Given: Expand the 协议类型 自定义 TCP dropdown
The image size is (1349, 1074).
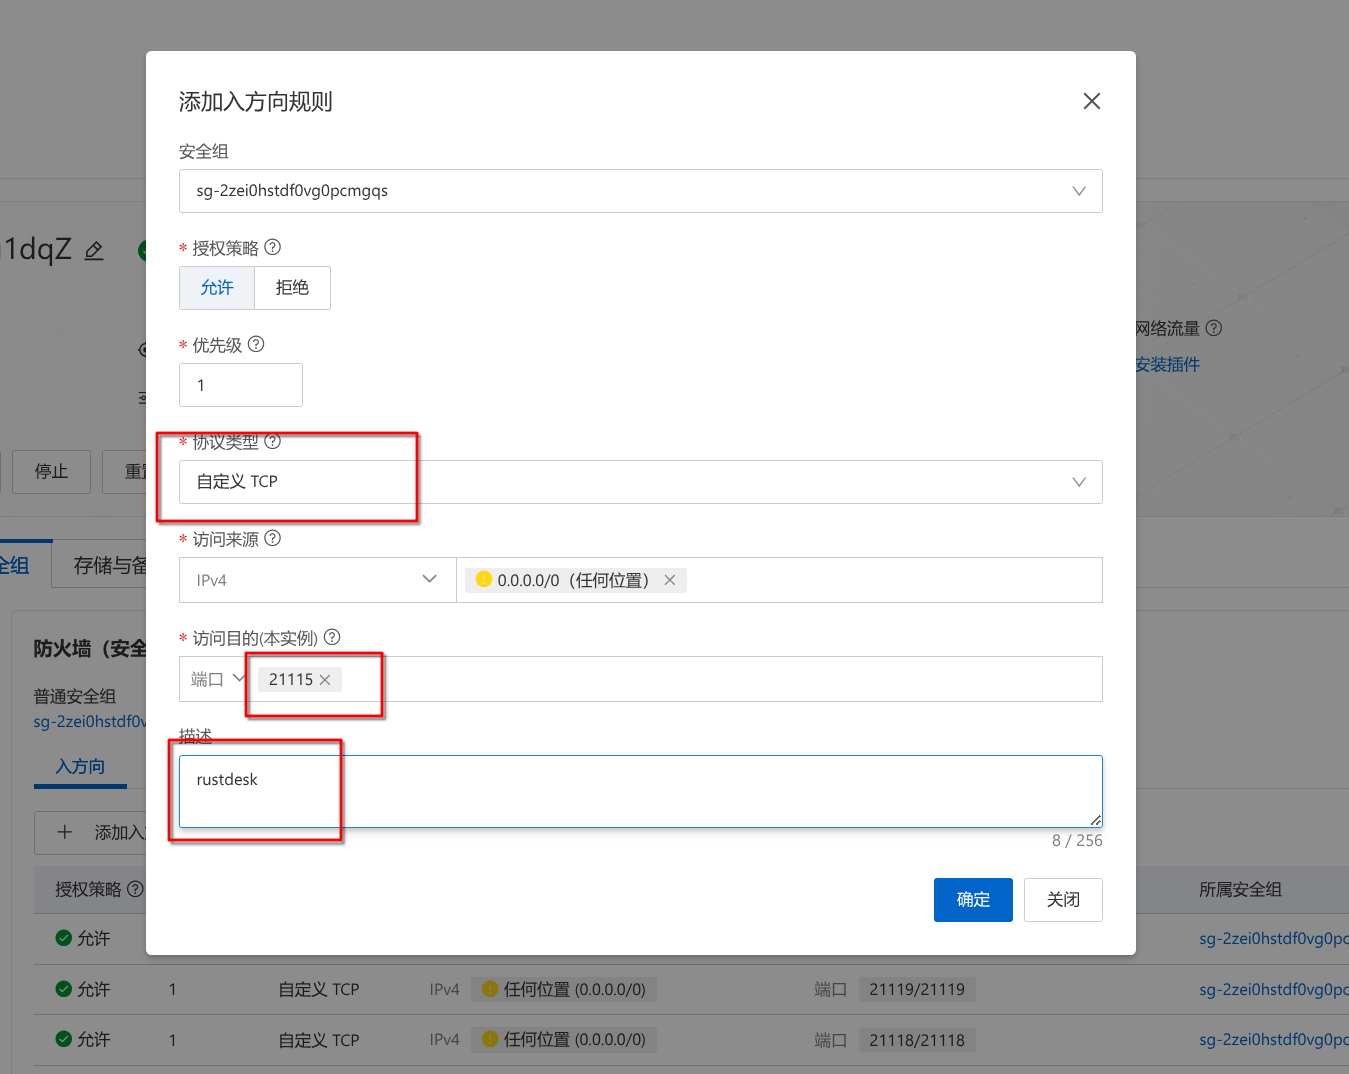Looking at the screenshot, I should (x=640, y=482).
